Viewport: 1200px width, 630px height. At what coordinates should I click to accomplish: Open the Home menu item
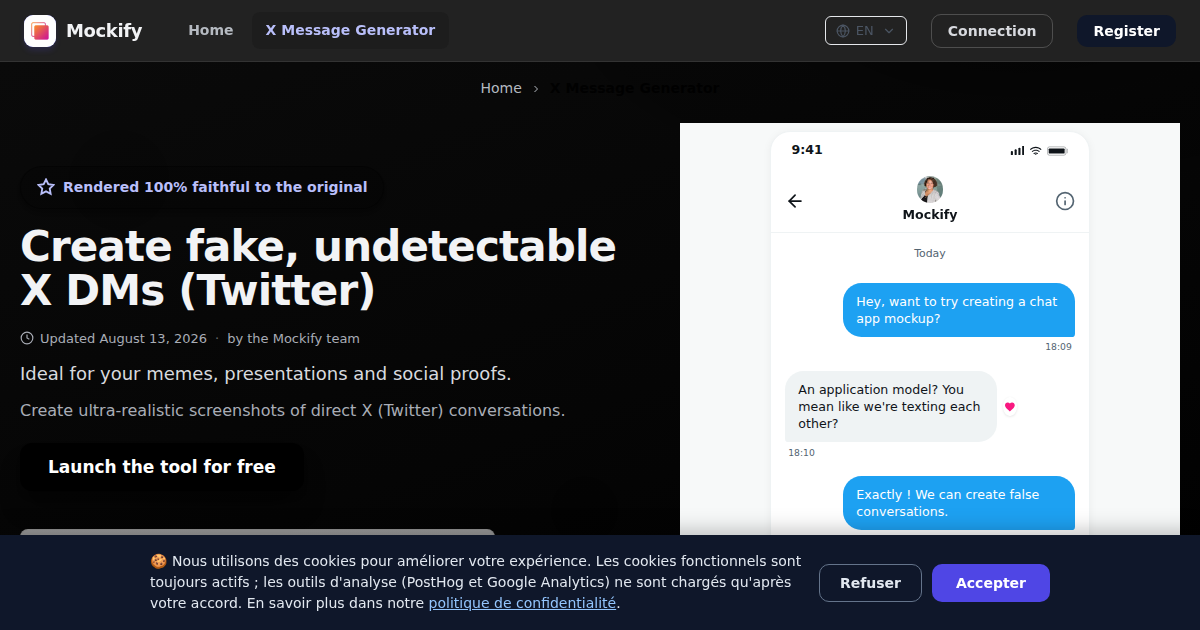211,31
